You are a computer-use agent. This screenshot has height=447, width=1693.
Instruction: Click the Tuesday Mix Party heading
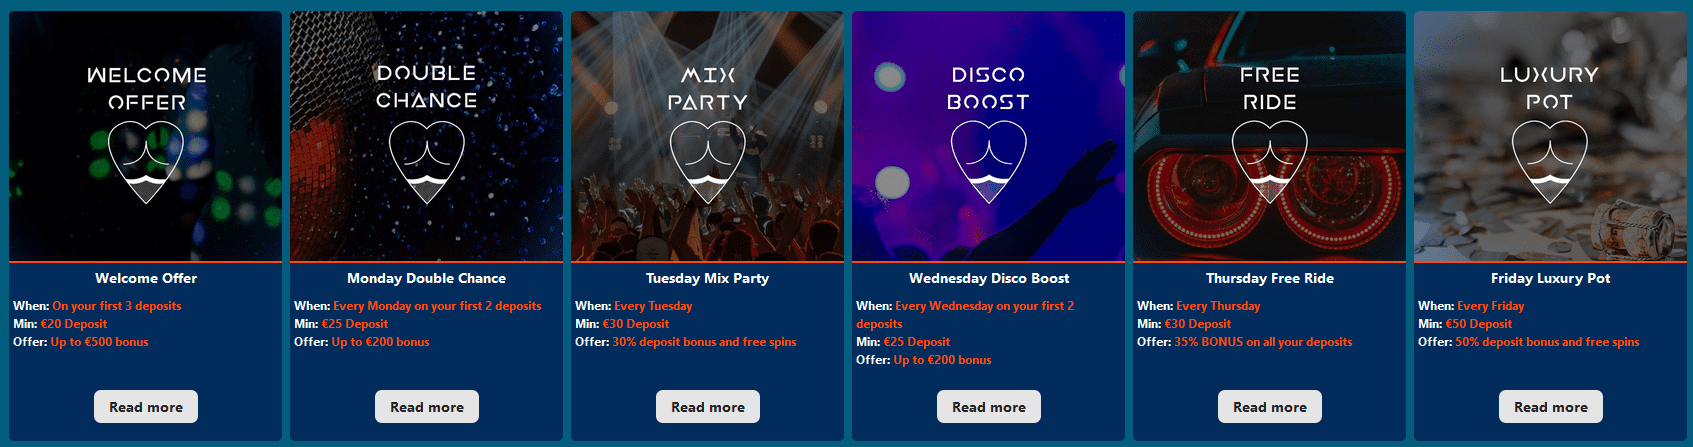(708, 278)
